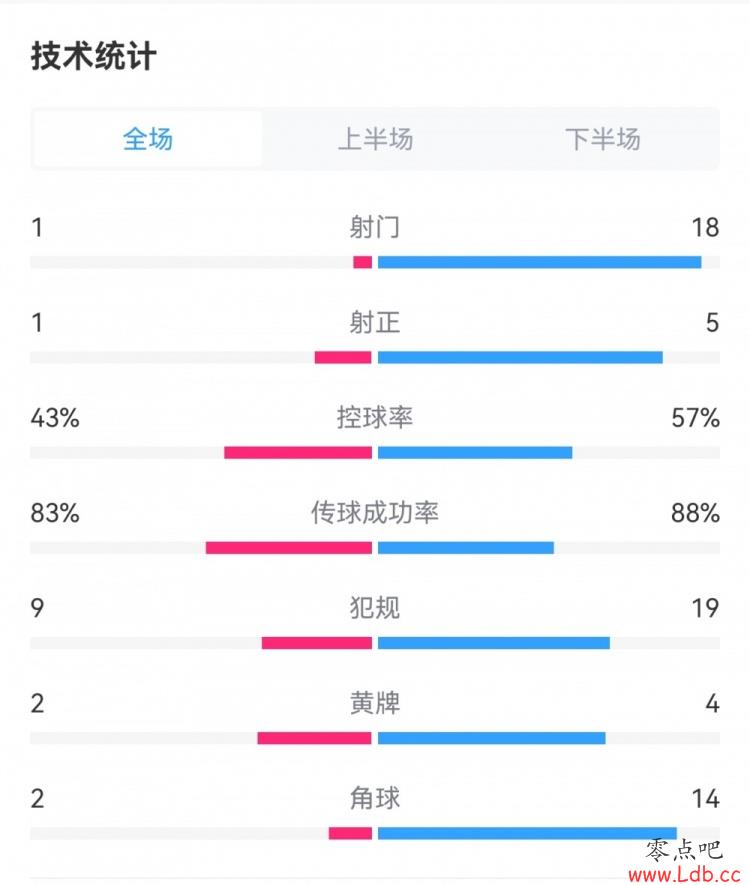
Task: Click the blue 射正 bar
Action: (520, 357)
